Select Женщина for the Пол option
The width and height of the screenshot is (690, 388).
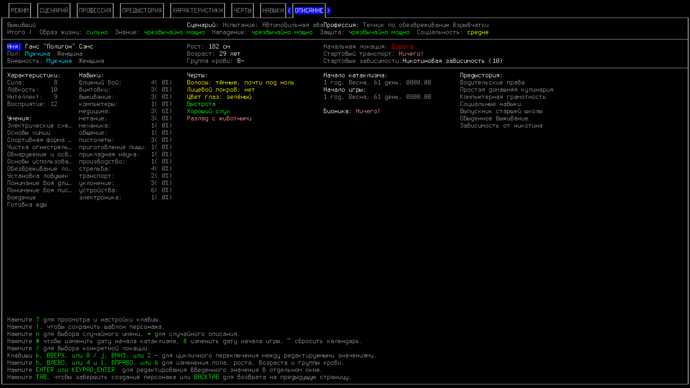tap(70, 54)
